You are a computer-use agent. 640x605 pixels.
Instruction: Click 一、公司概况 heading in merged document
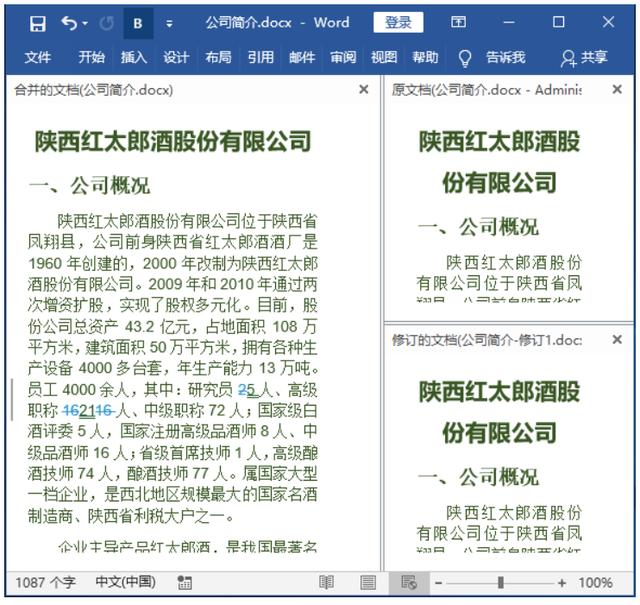pyautogui.click(x=90, y=186)
